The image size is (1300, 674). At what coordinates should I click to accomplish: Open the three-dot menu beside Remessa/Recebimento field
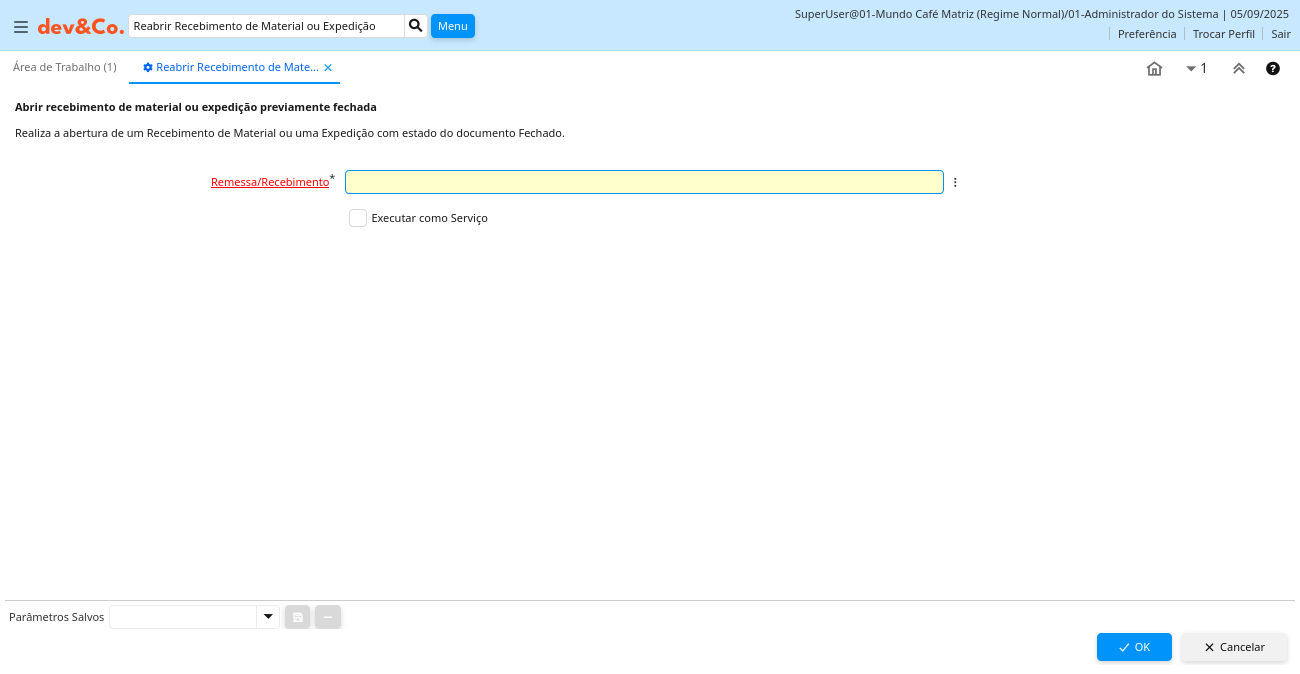coord(955,182)
